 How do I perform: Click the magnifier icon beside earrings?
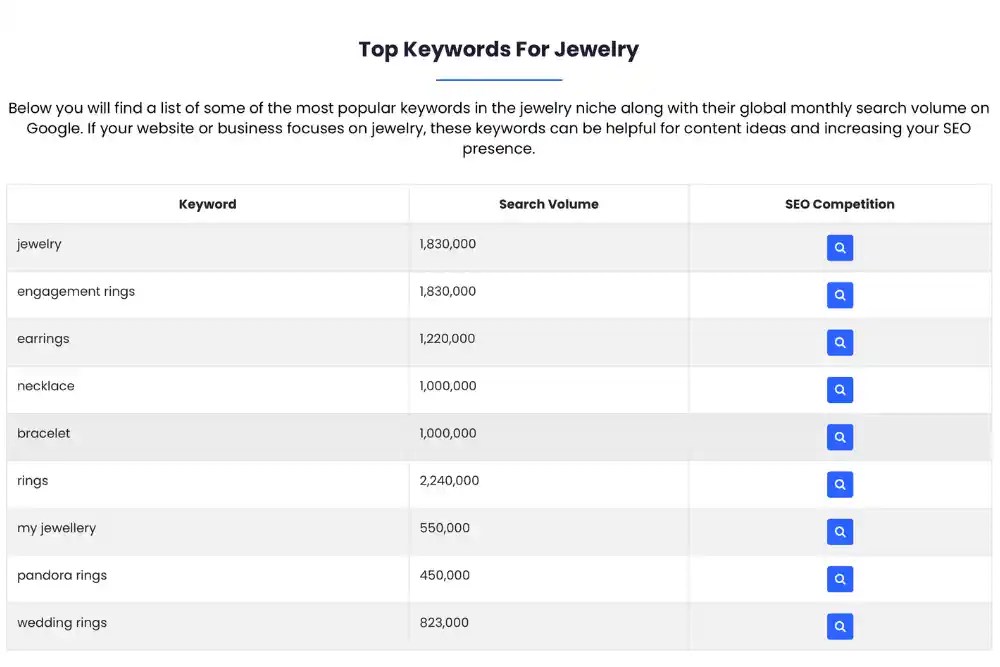pos(840,342)
